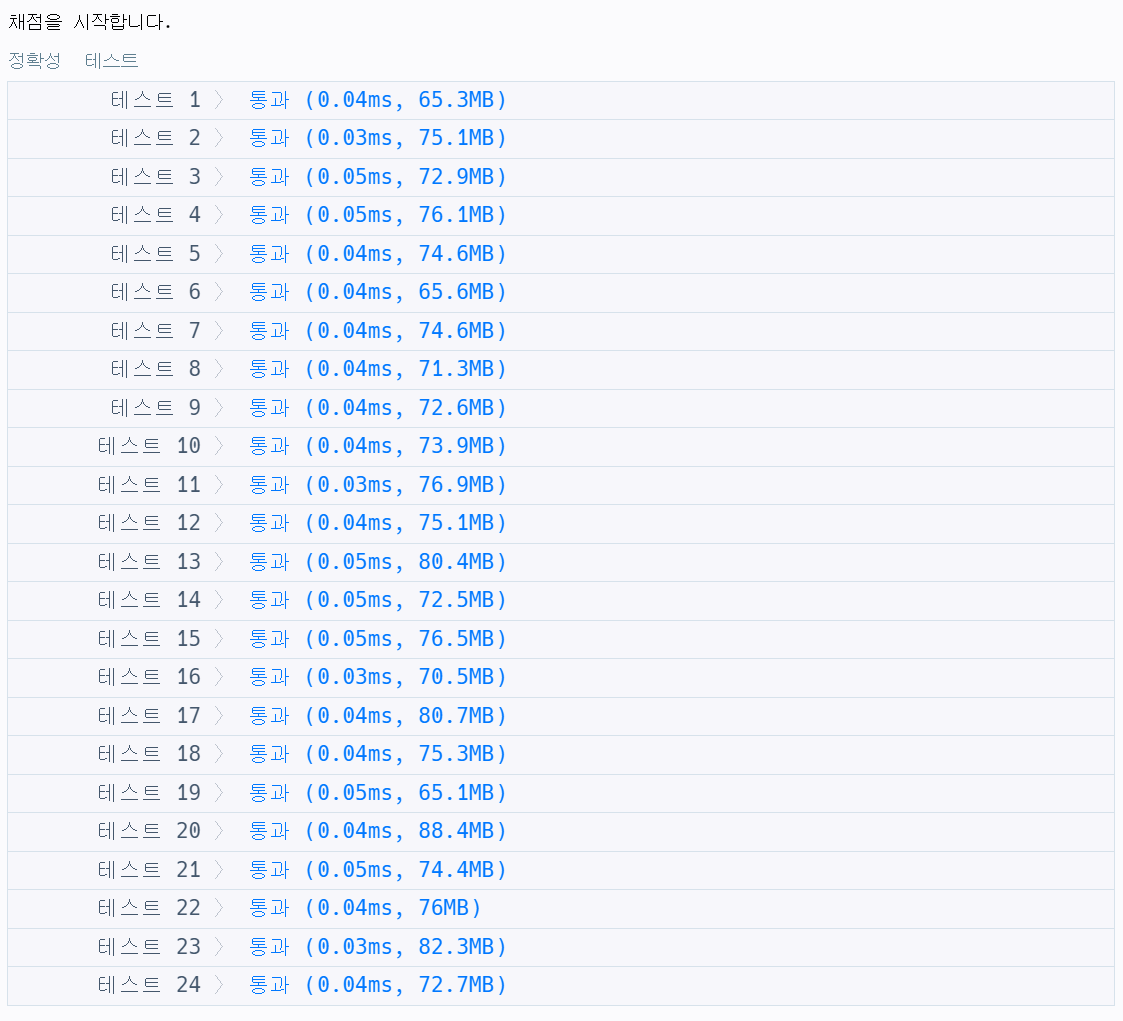Click the chevron beside 테스트 12
Screen dimensions: 1123x1021
pyautogui.click(x=219, y=523)
